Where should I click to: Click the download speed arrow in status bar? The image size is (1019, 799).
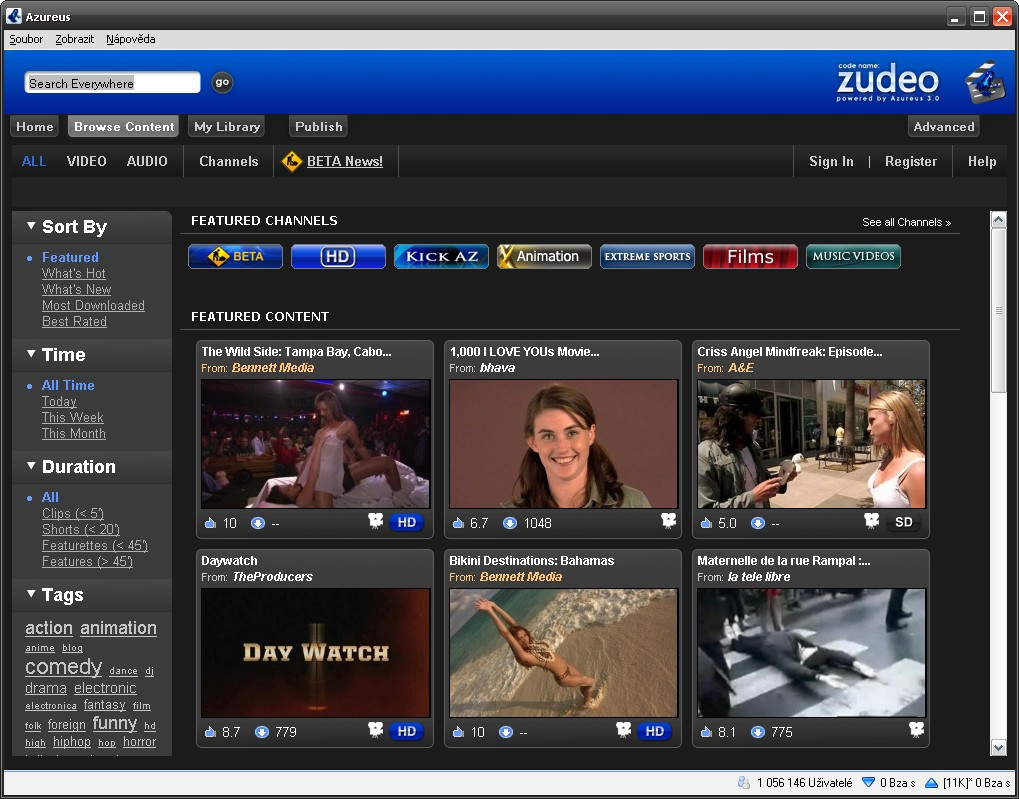coord(868,782)
